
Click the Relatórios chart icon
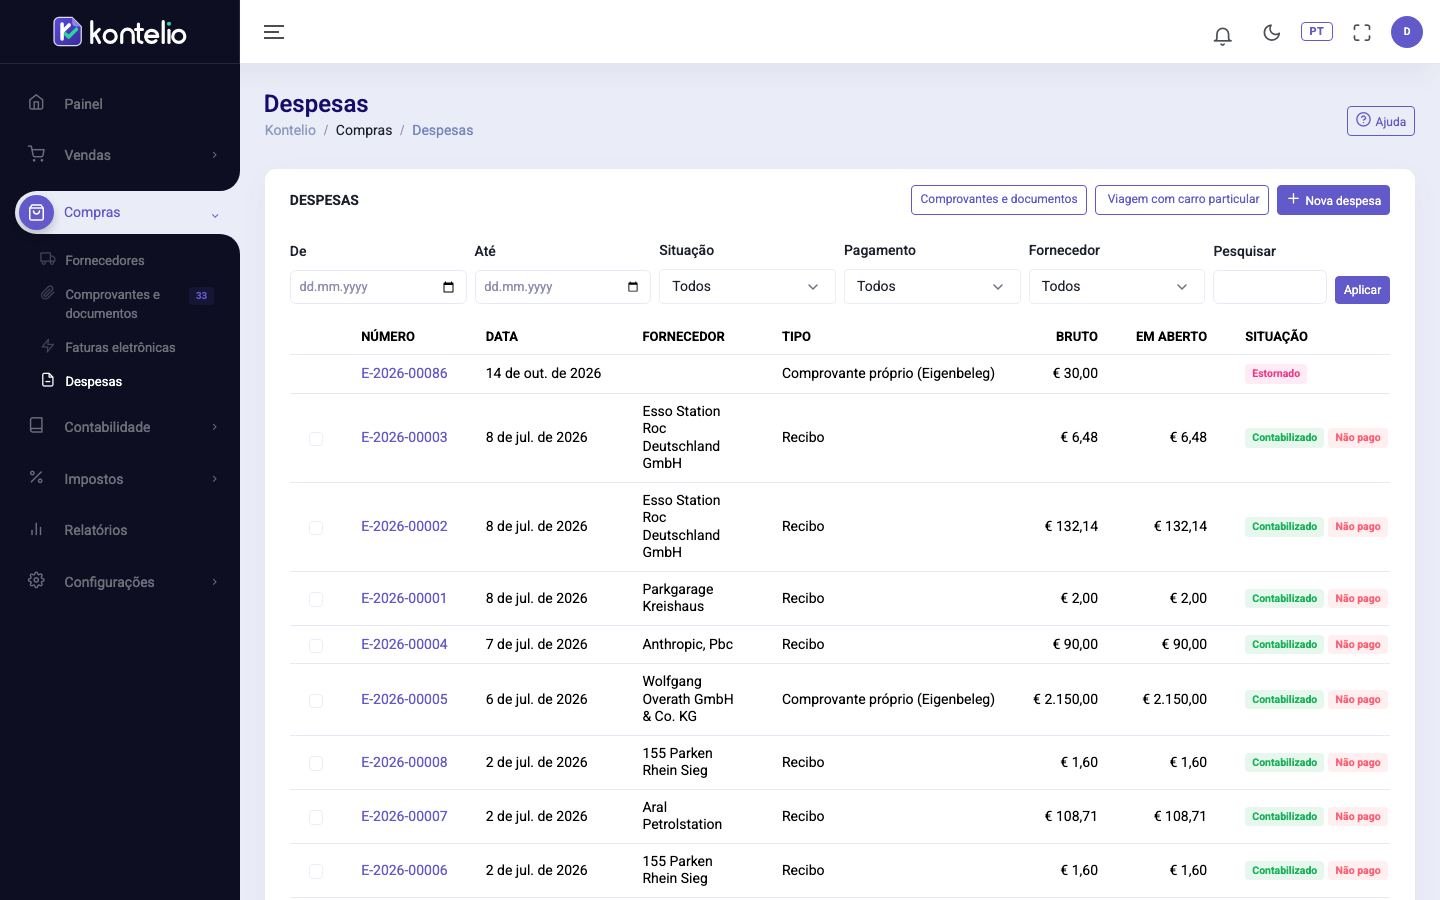pos(36,529)
